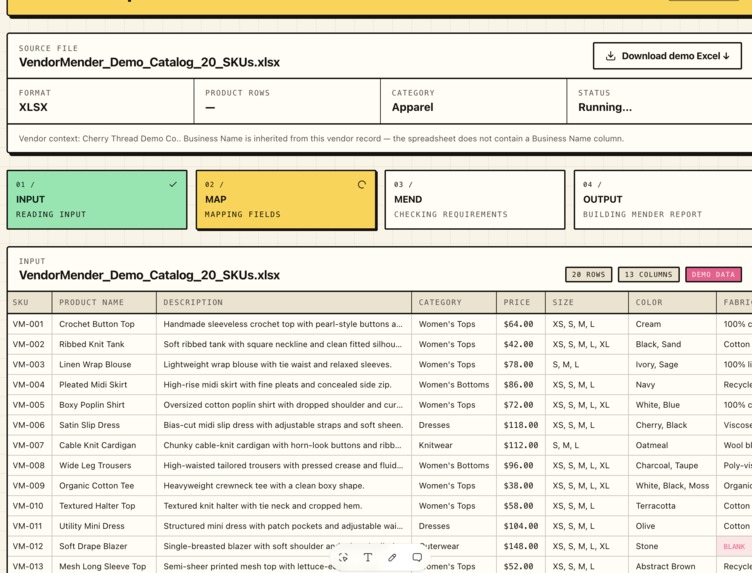752x573 pixels.
Task: Click the Textured Halter Top product name
Action: pyautogui.click(x=97, y=505)
